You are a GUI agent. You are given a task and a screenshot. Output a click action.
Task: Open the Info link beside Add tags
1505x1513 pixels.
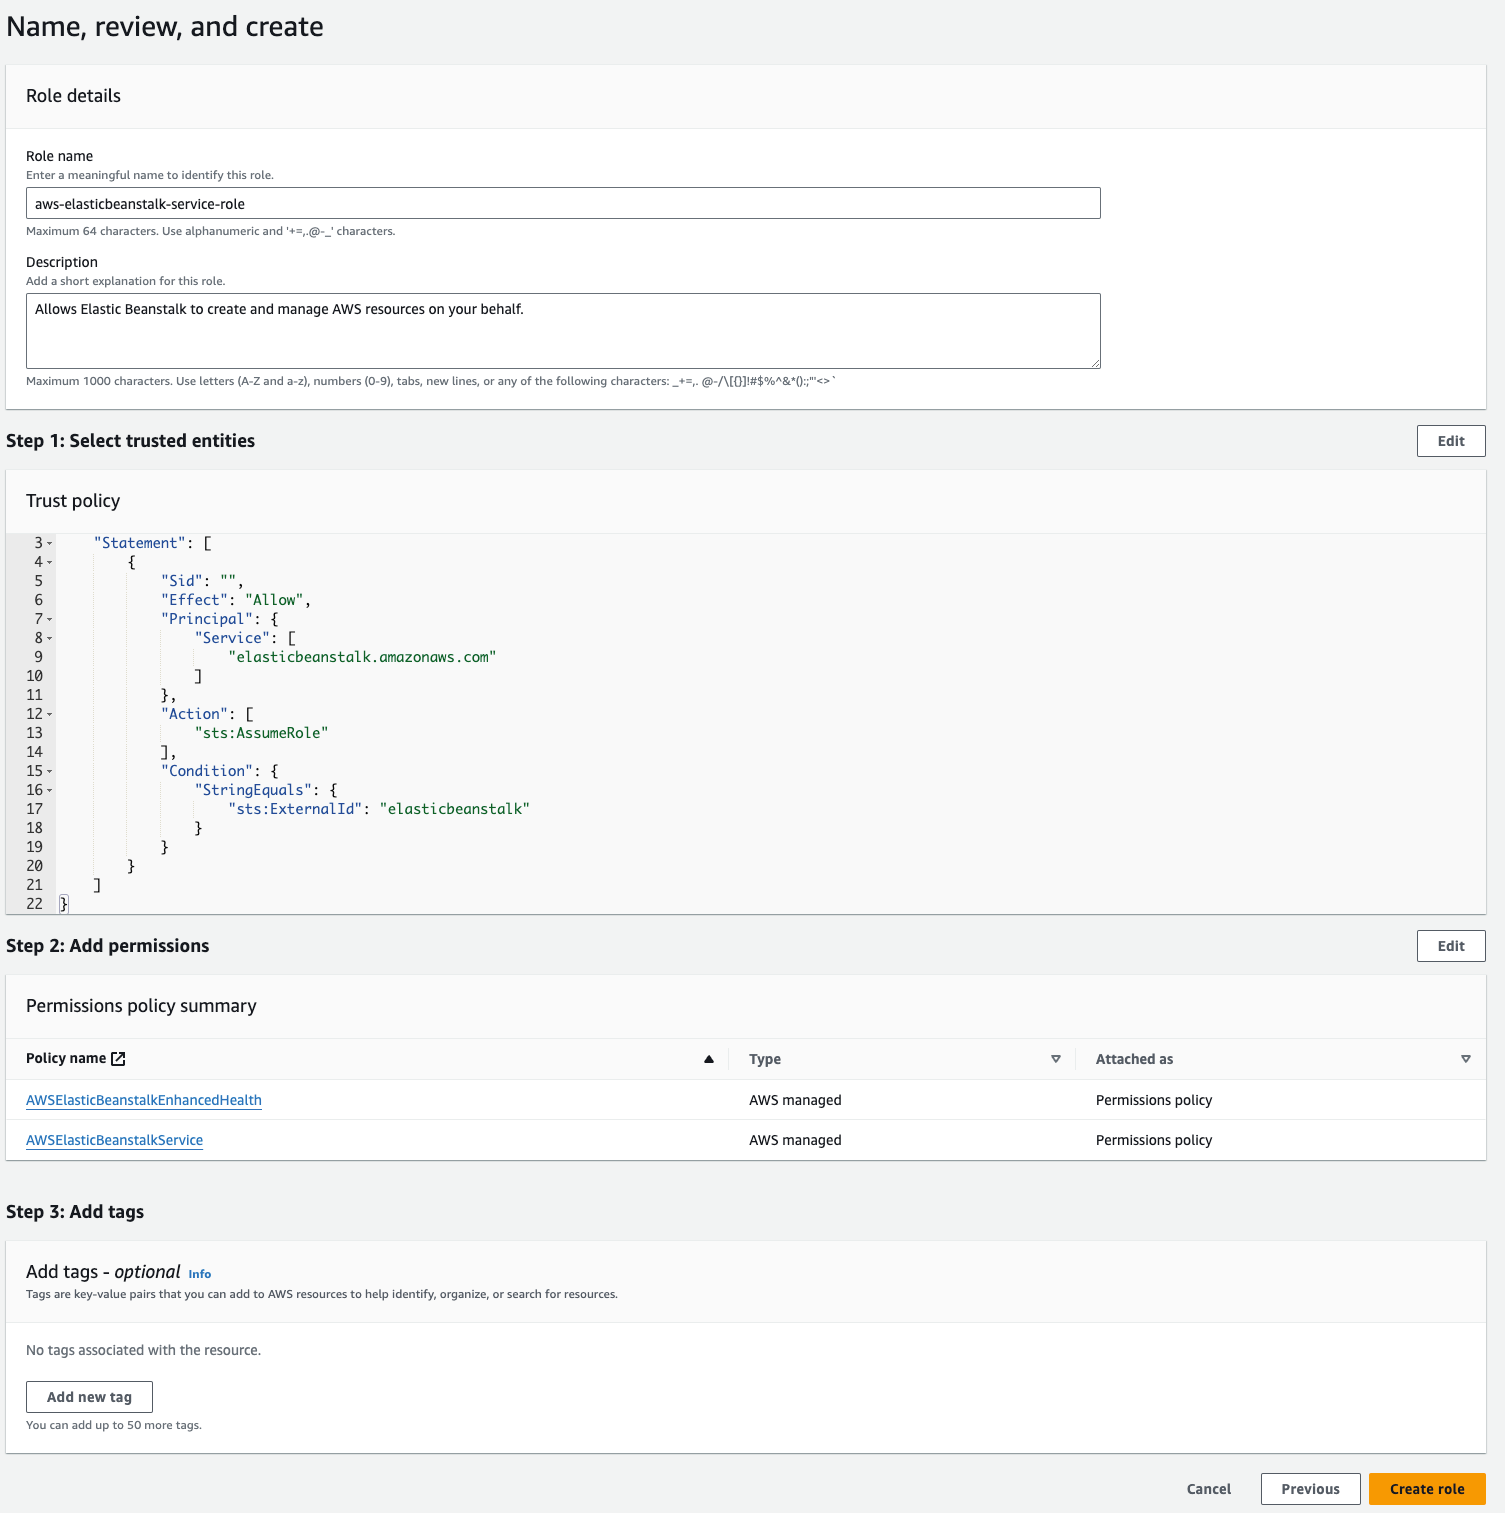tap(200, 1274)
